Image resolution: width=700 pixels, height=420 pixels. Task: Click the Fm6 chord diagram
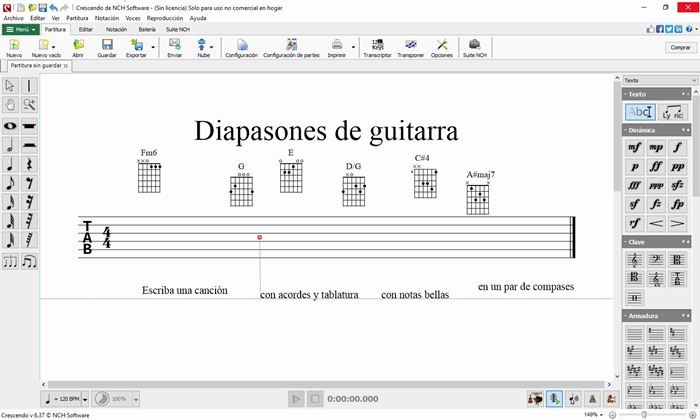(x=149, y=177)
